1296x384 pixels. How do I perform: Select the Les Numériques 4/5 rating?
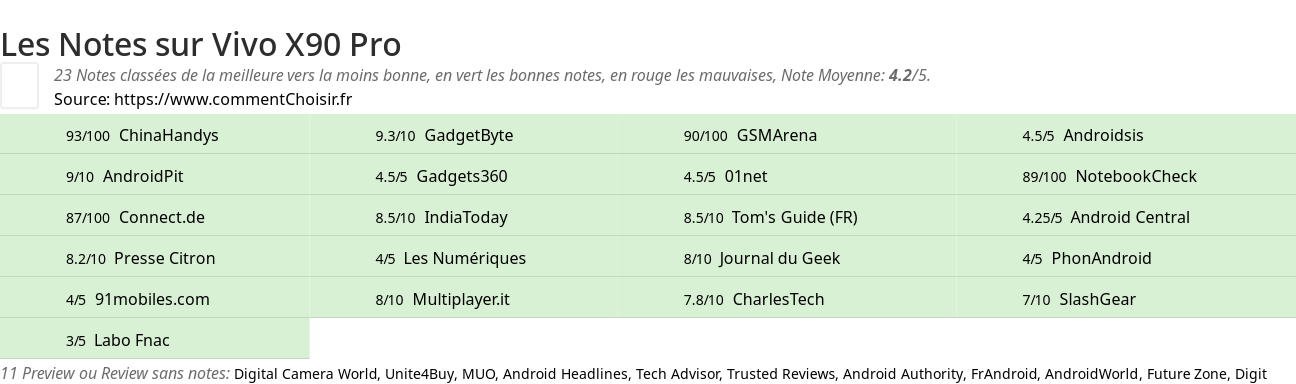[464, 258]
